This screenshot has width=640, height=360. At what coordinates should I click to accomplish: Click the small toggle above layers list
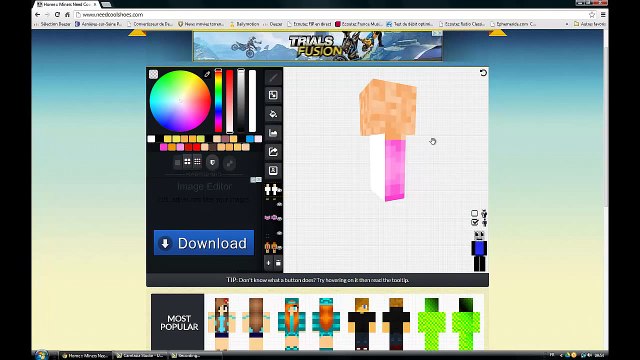click(256, 180)
